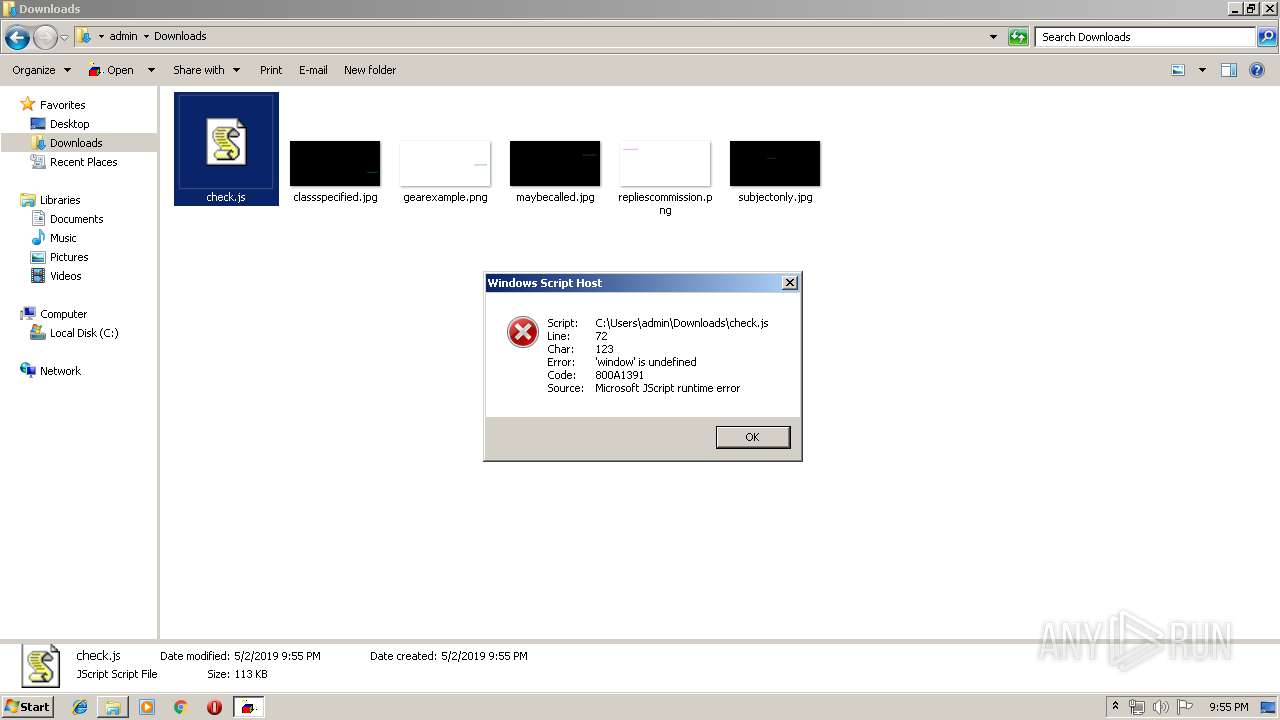Select Local Disk (C:) in sidebar
The height and width of the screenshot is (720, 1280).
click(x=84, y=333)
